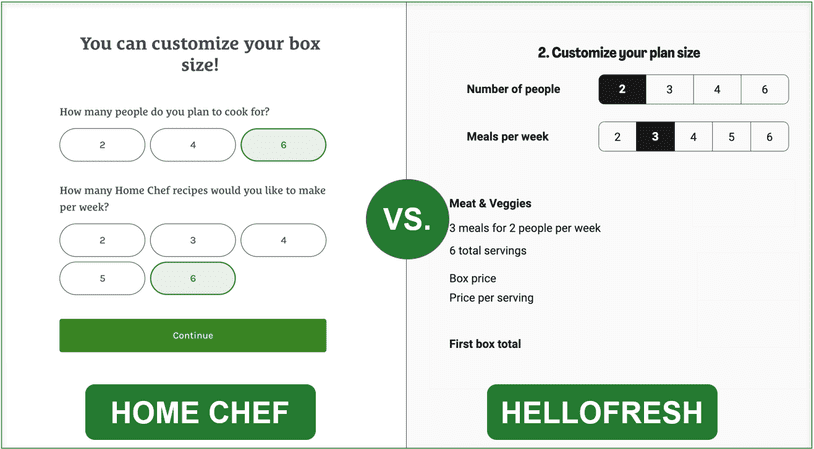
Task: Choose 6 meals per week in HelloFresh
Action: point(769,137)
